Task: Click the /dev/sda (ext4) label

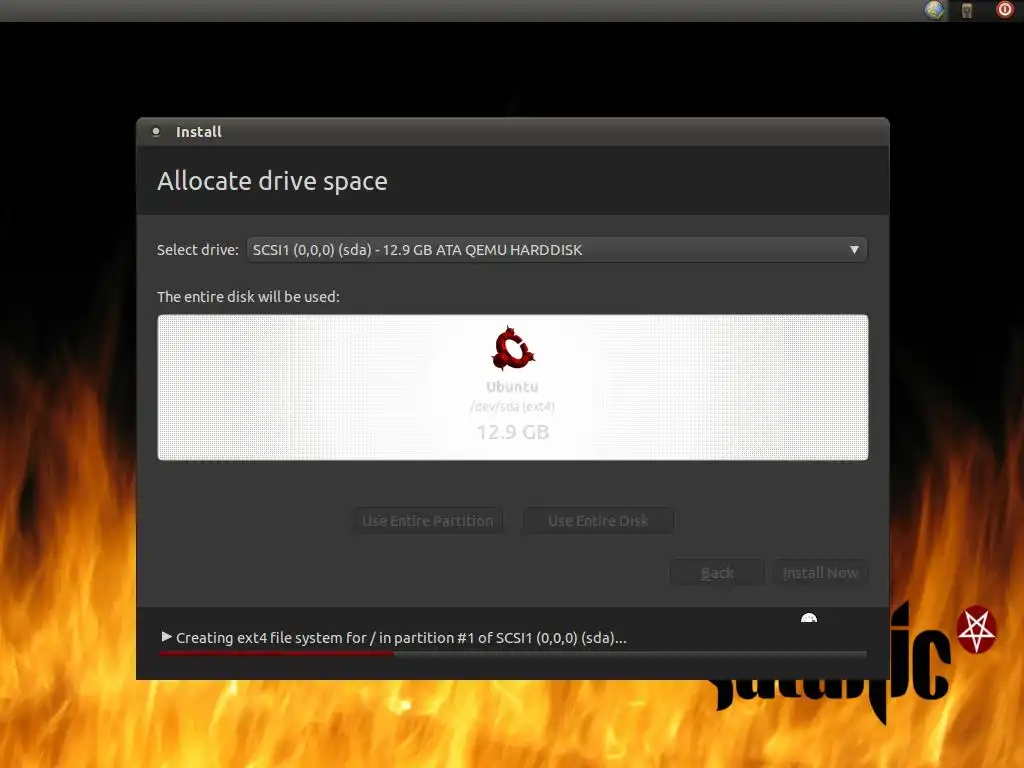Action: coord(513,406)
